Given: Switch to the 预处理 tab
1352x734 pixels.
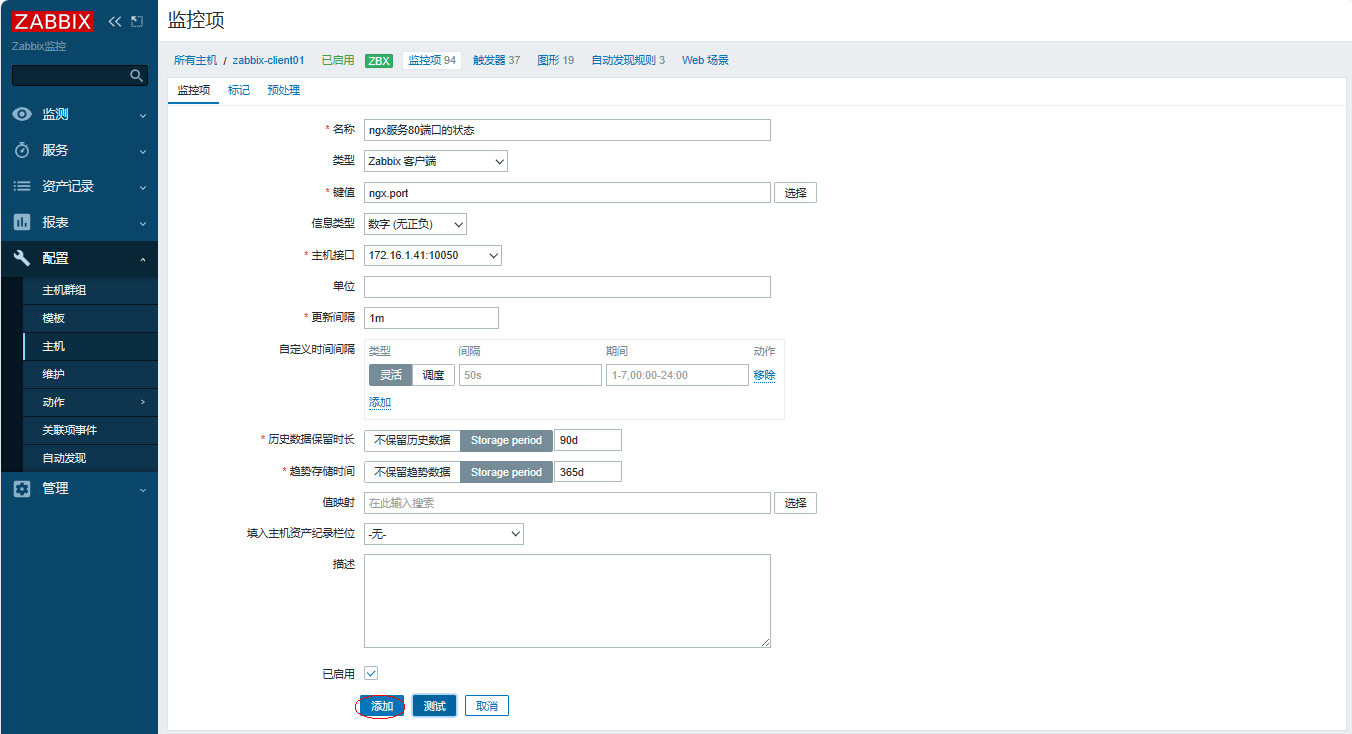Looking at the screenshot, I should coord(283,90).
